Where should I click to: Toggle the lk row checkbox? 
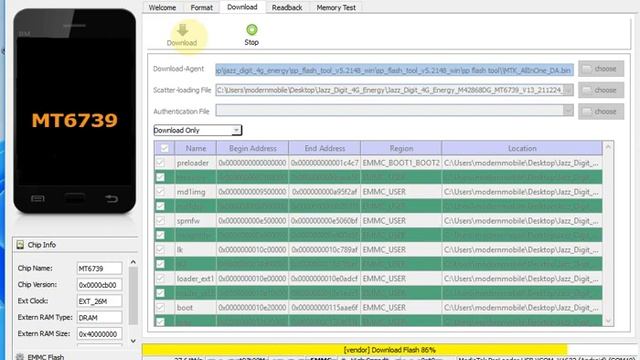point(160,250)
